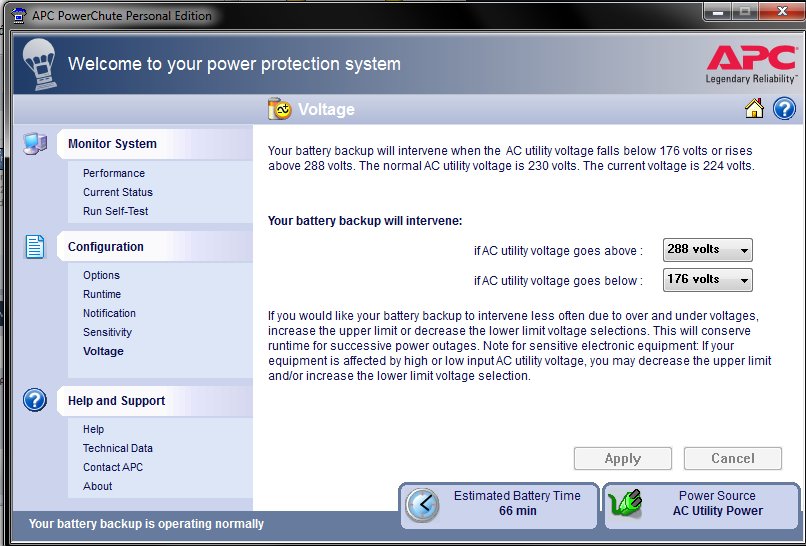Open the Contact APC page
This screenshot has height=546, width=806.
(113, 467)
